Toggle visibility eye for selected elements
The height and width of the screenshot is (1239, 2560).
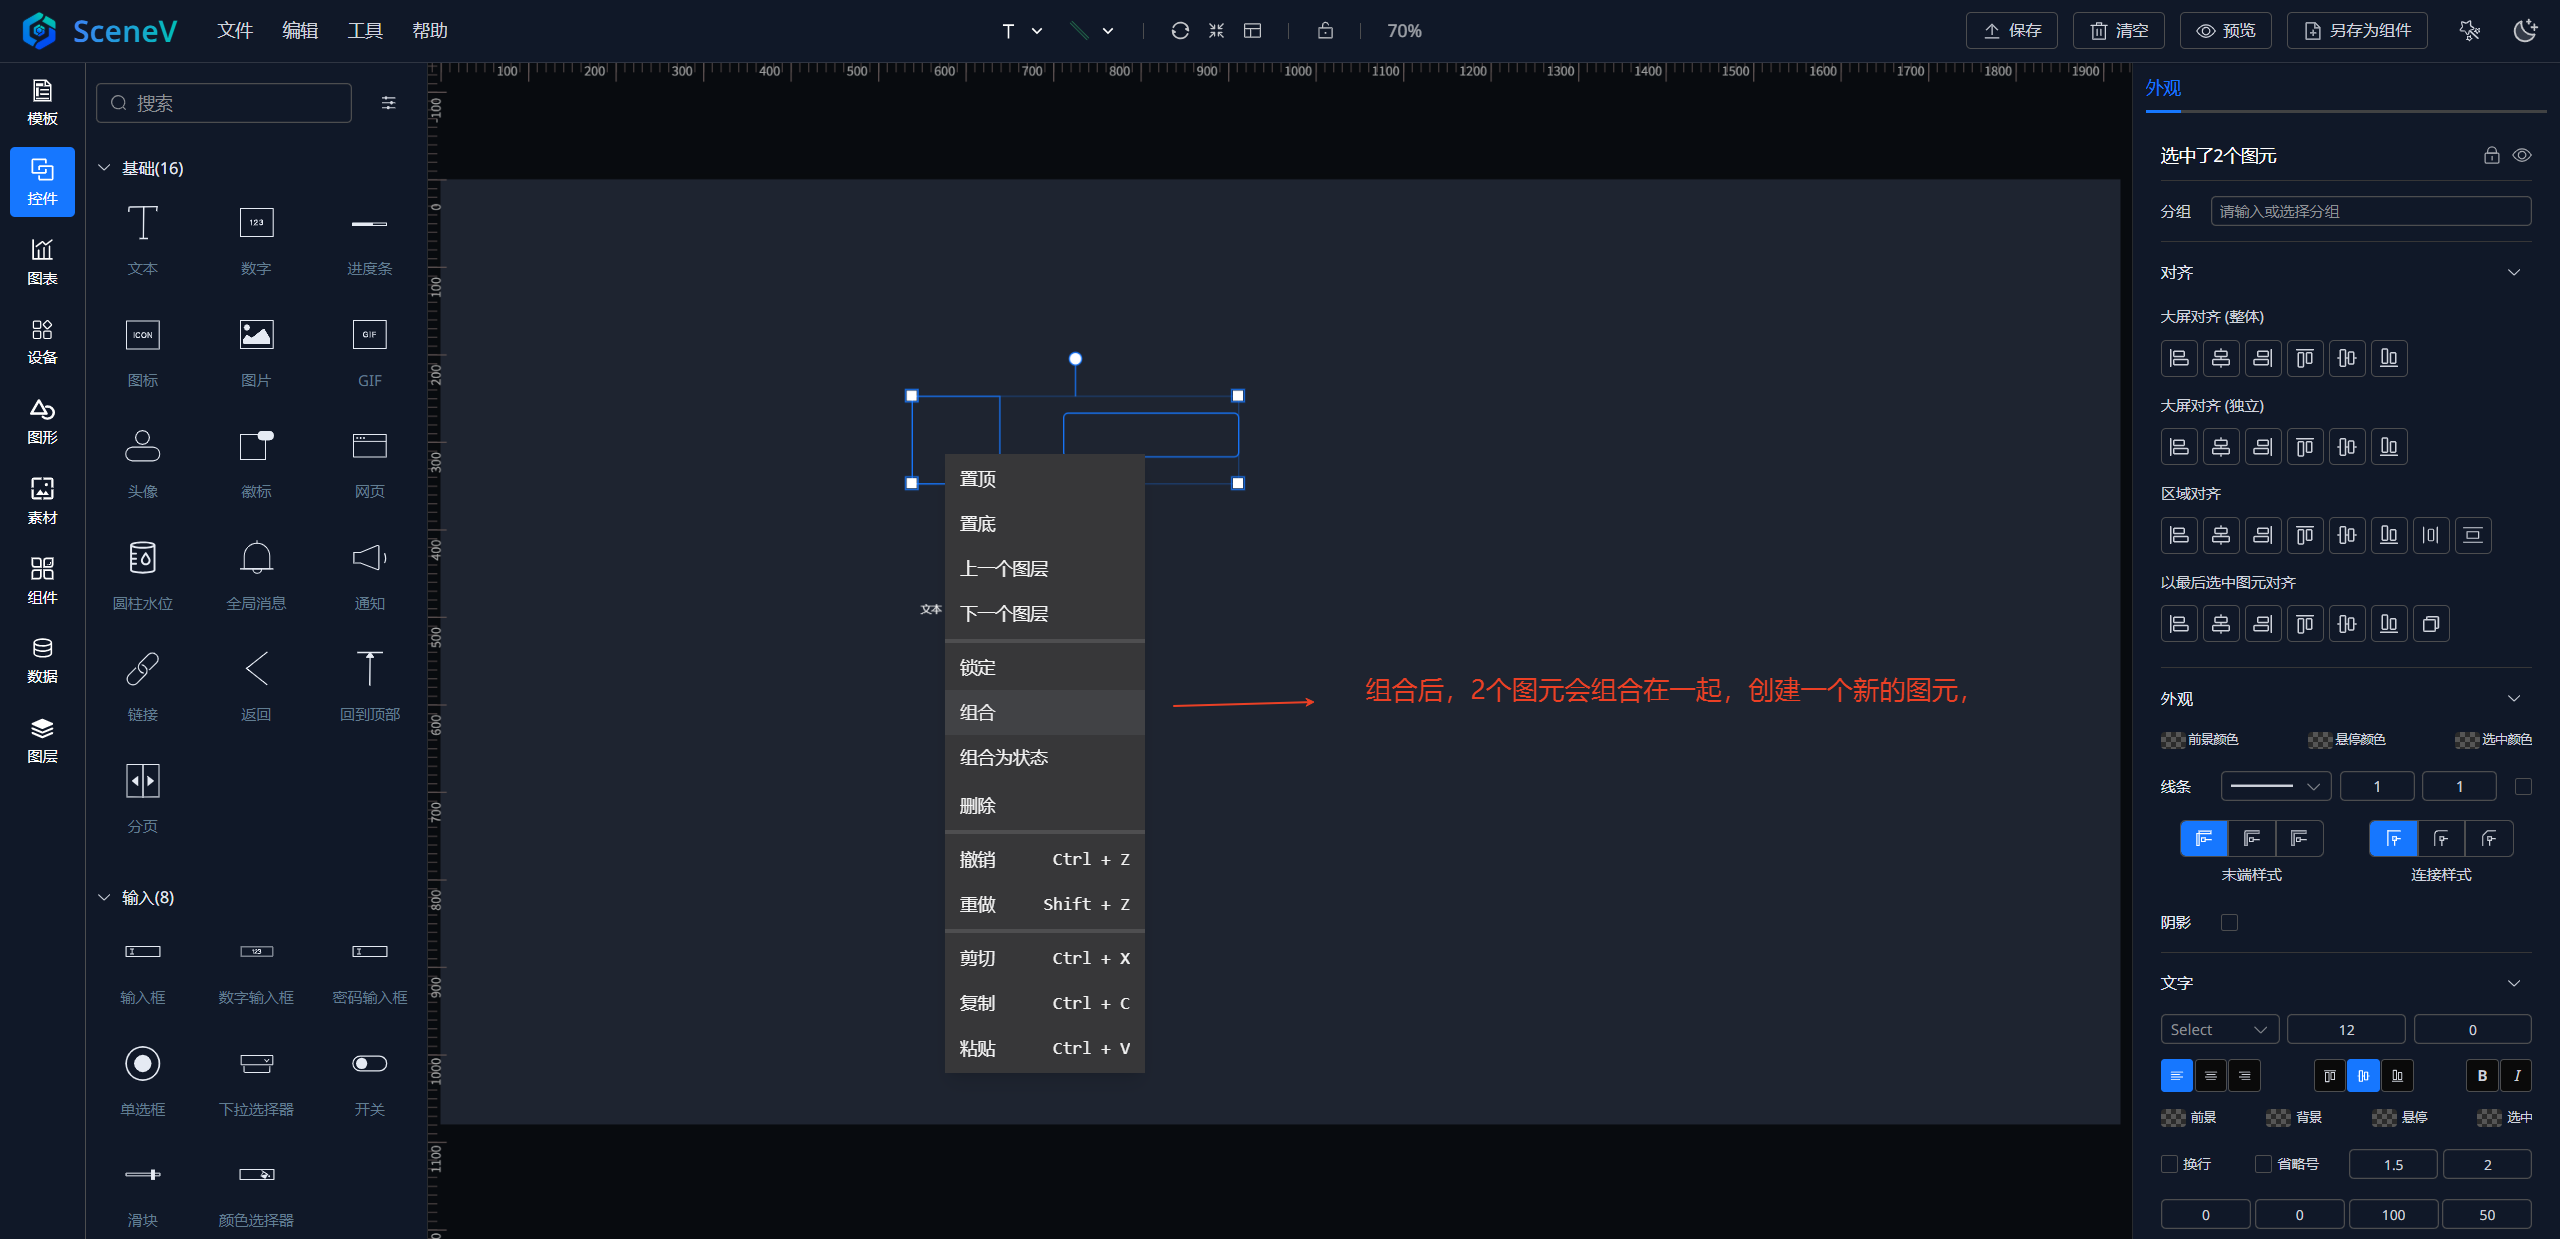coord(2522,155)
